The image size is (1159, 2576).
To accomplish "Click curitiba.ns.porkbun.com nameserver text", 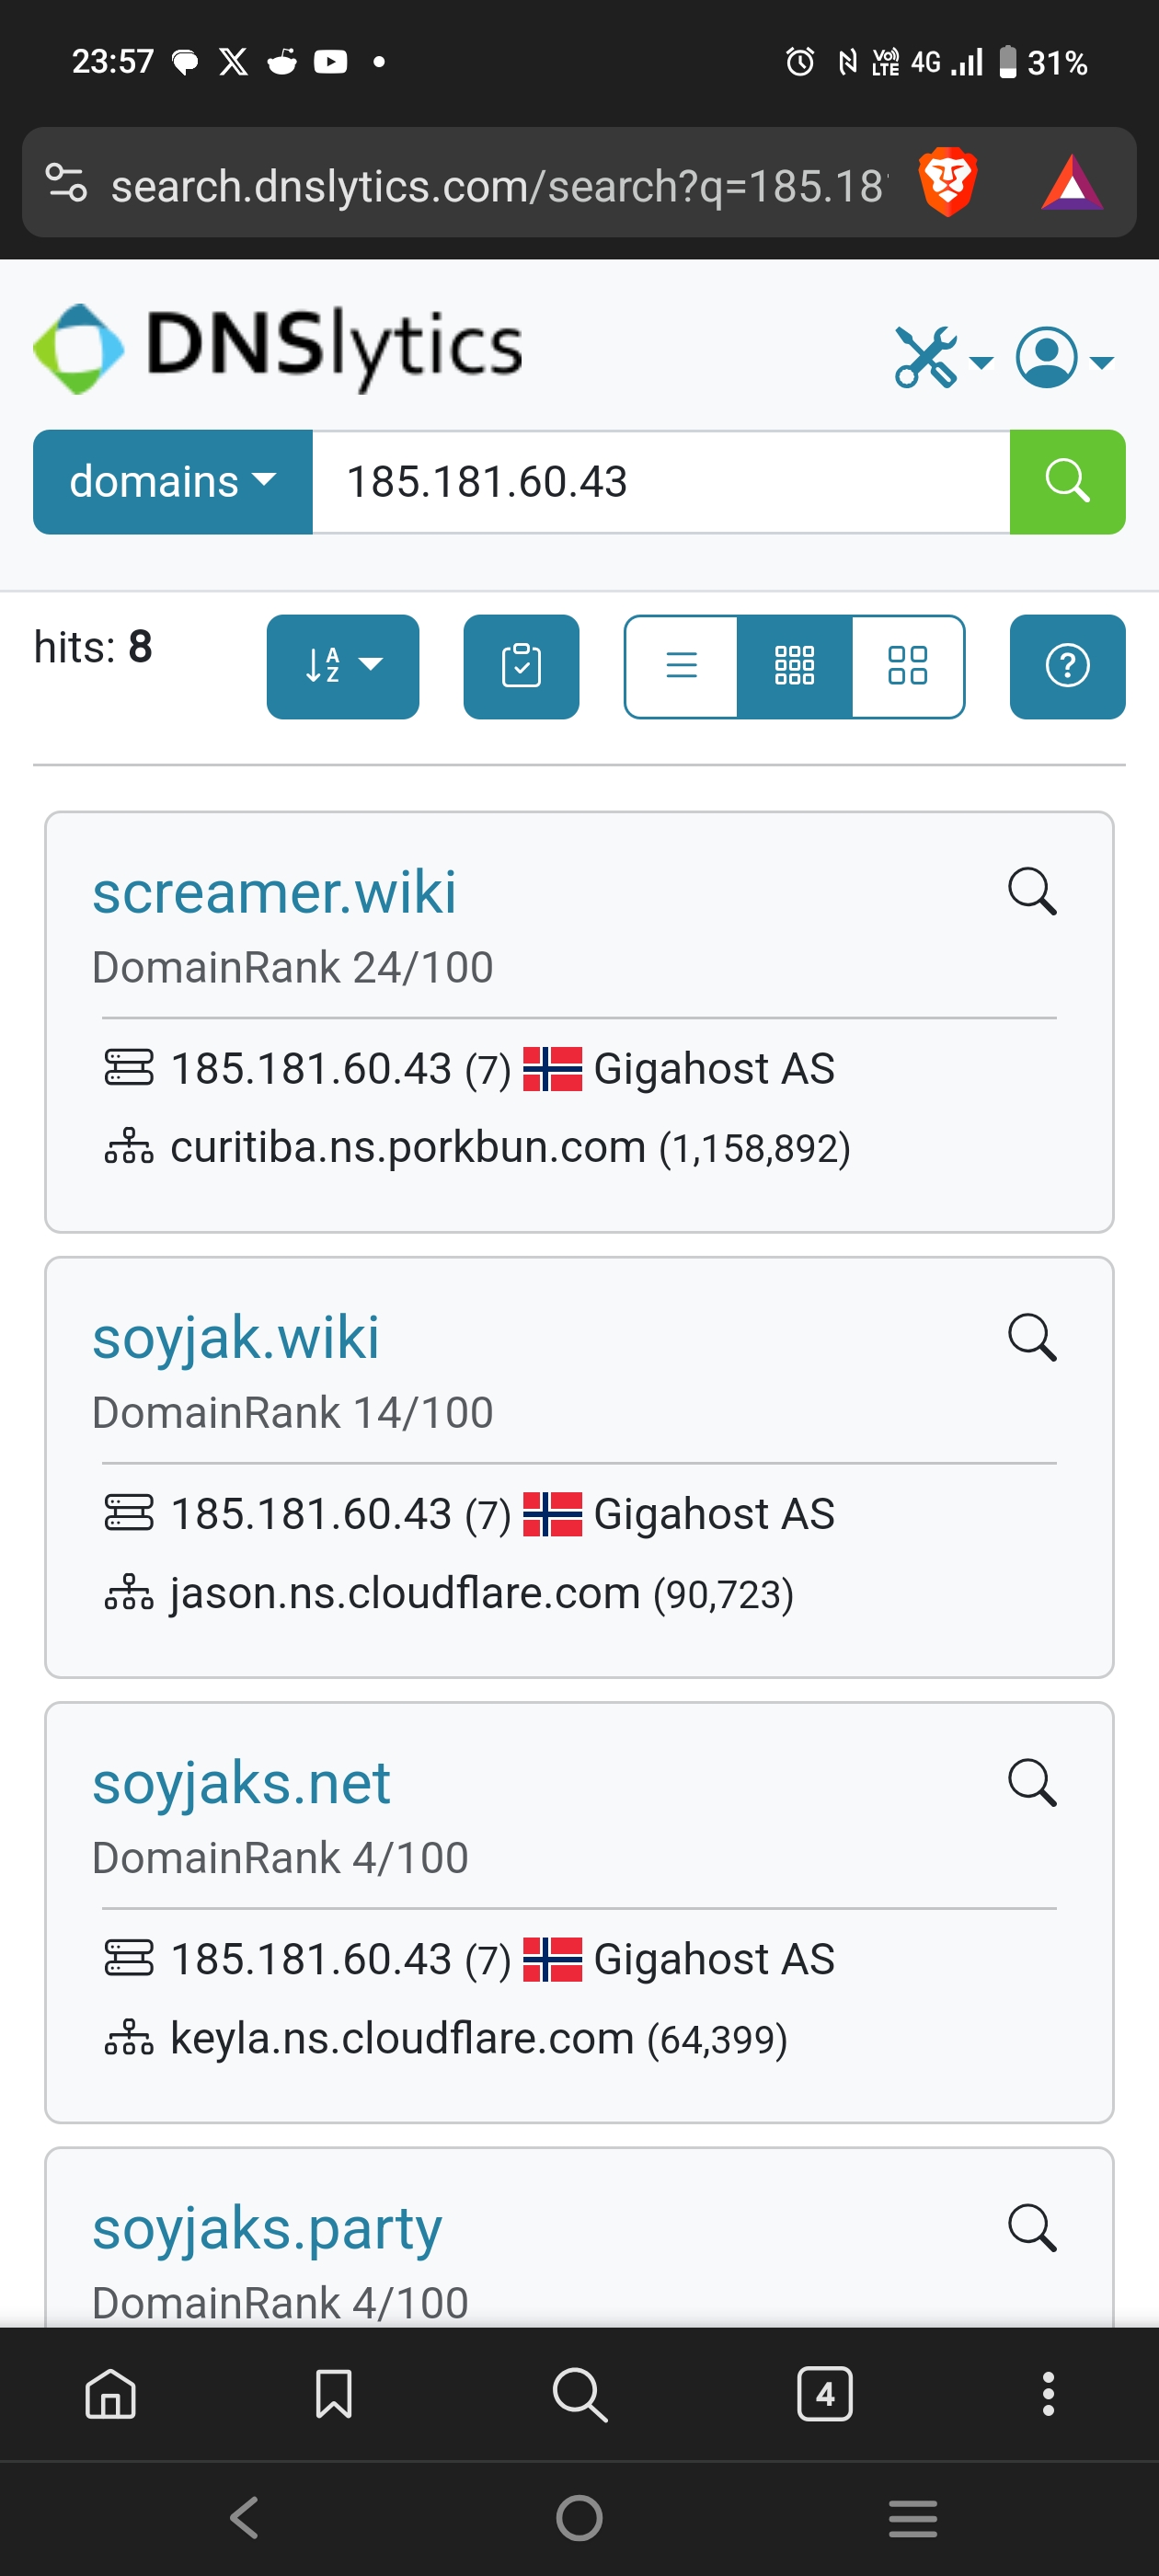I will pos(408,1148).
